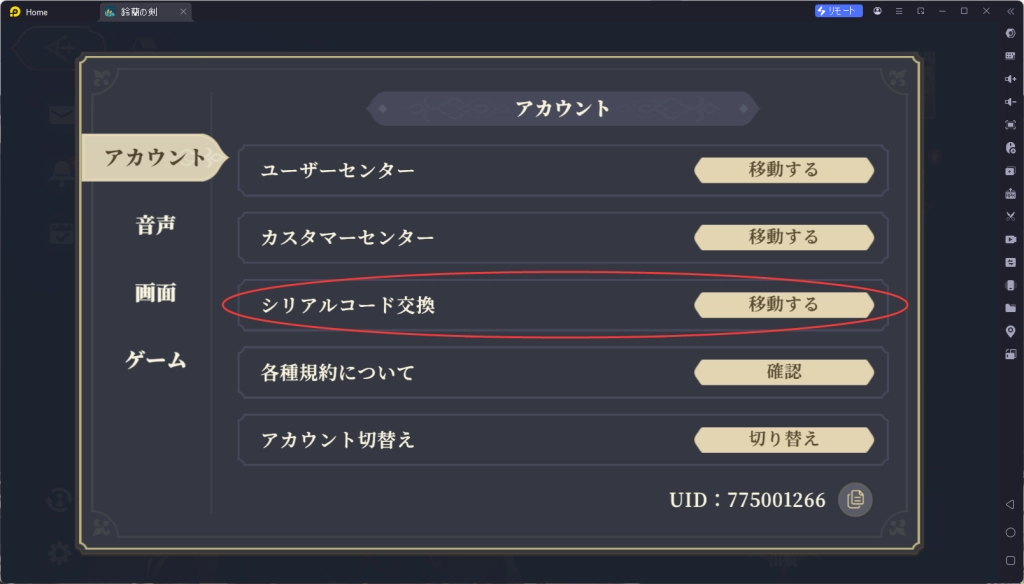Open the user profile icon in title bar
The width and height of the screenshot is (1024, 584).
click(877, 11)
